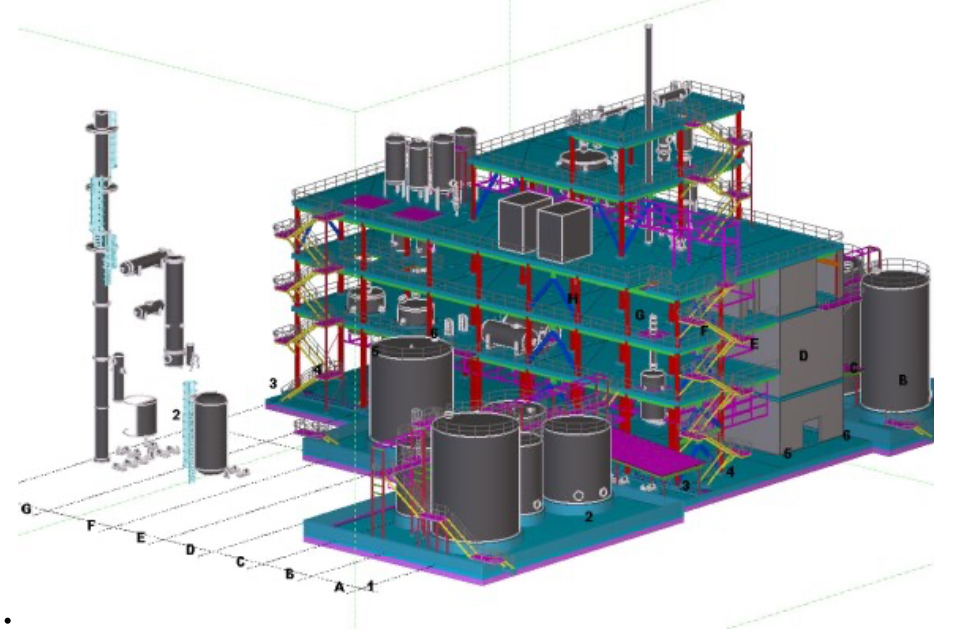
Task: Select the right cube-shaped tank on the upper floor
Action: 564,233
